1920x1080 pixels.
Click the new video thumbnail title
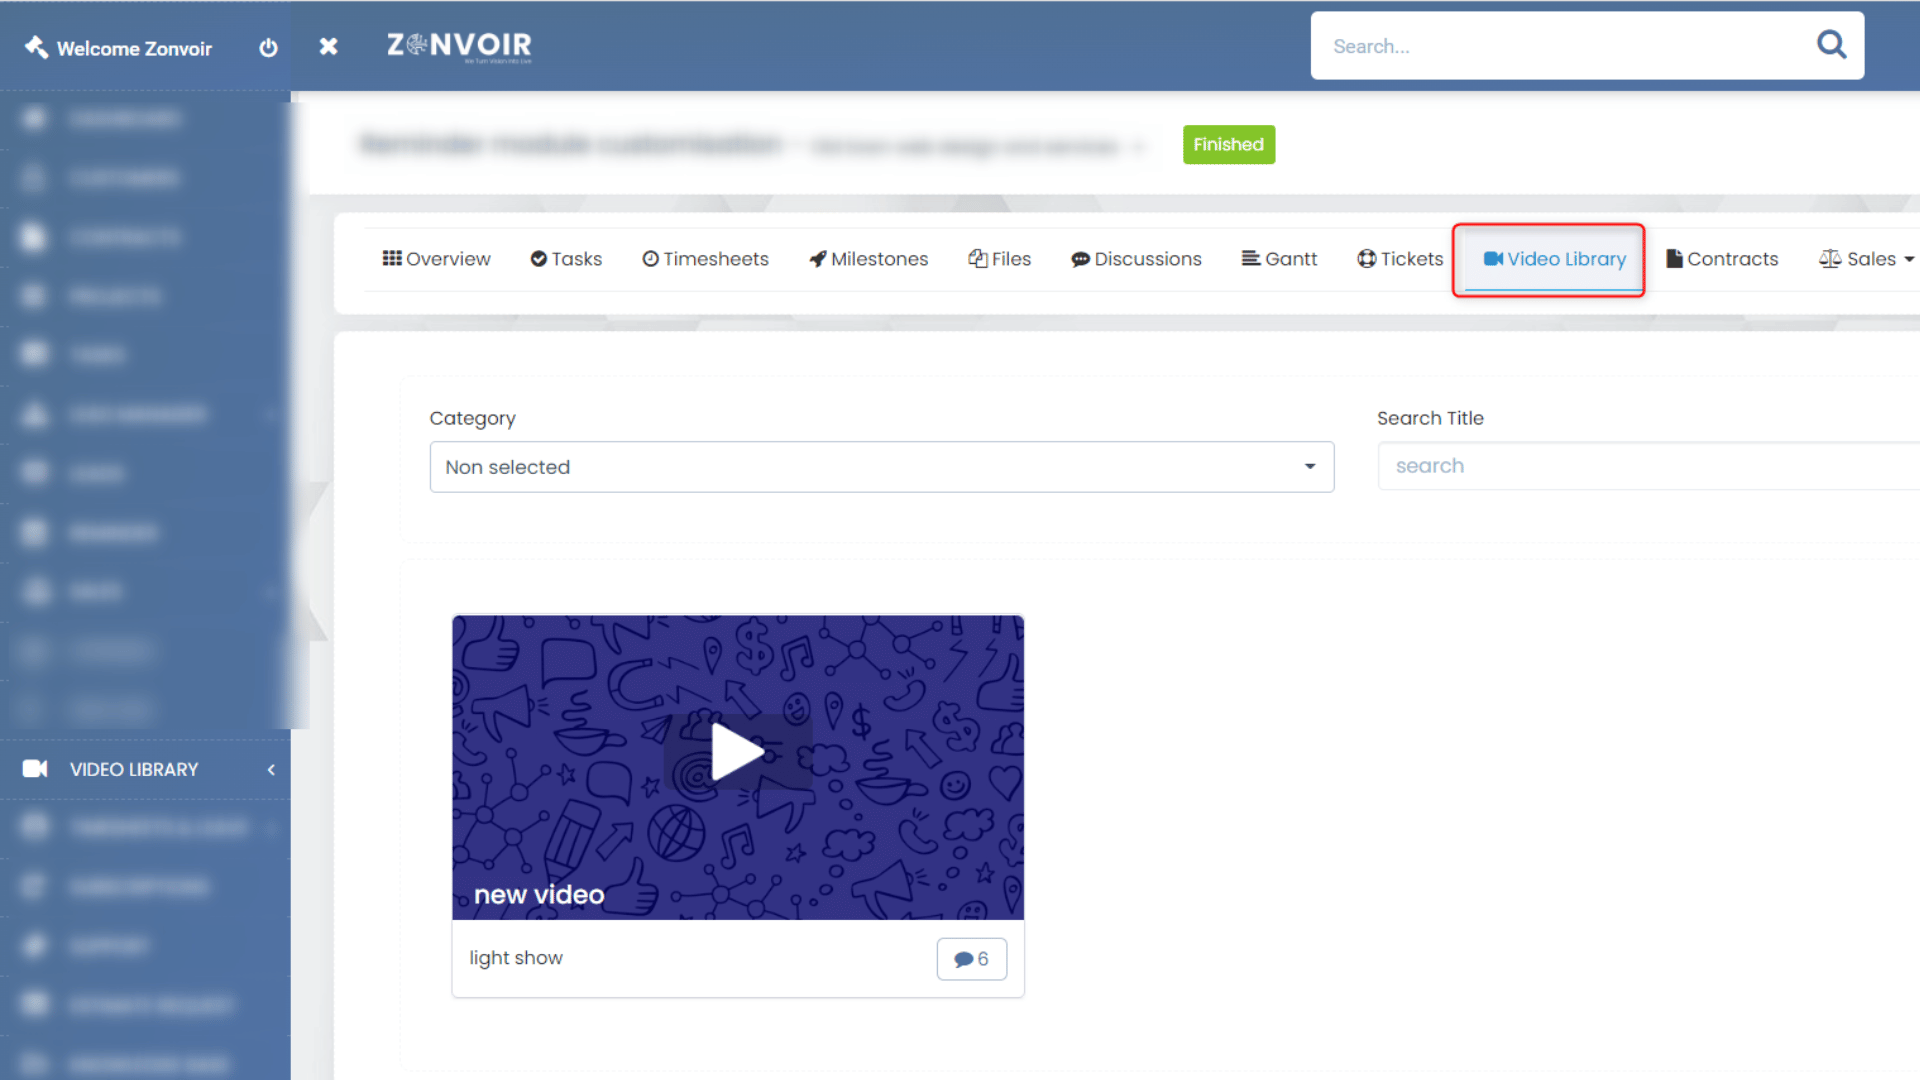tap(539, 895)
